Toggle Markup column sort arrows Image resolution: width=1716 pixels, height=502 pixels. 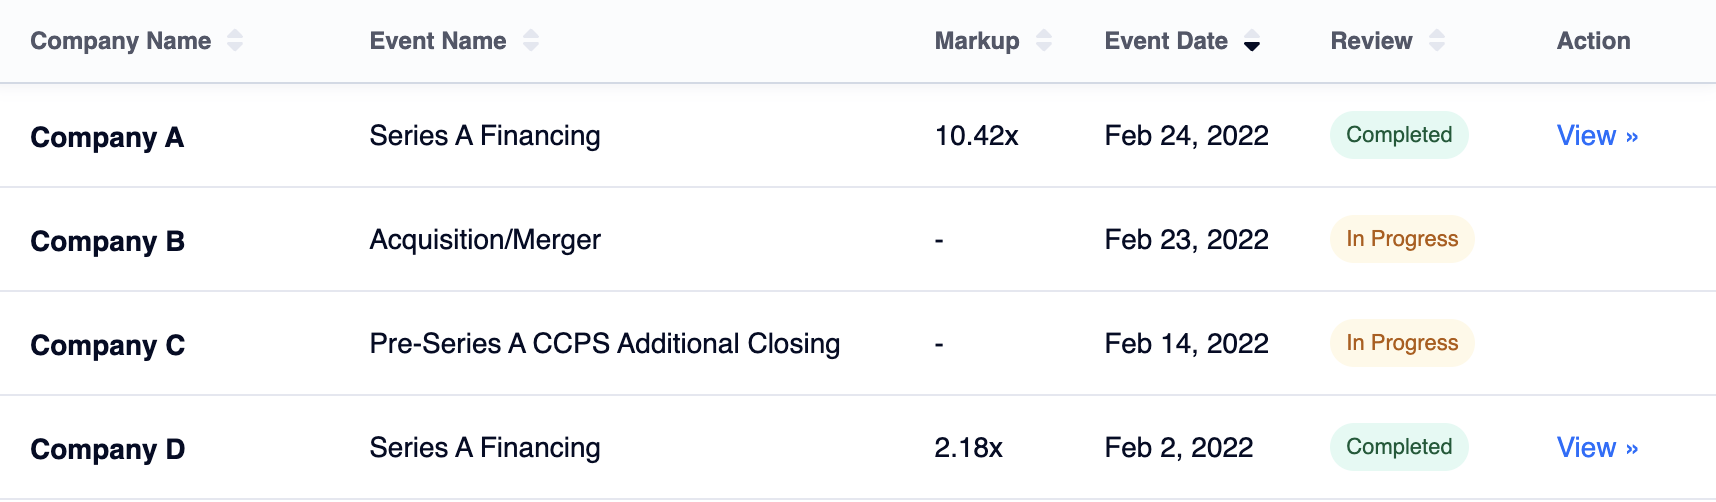[x=1044, y=41]
